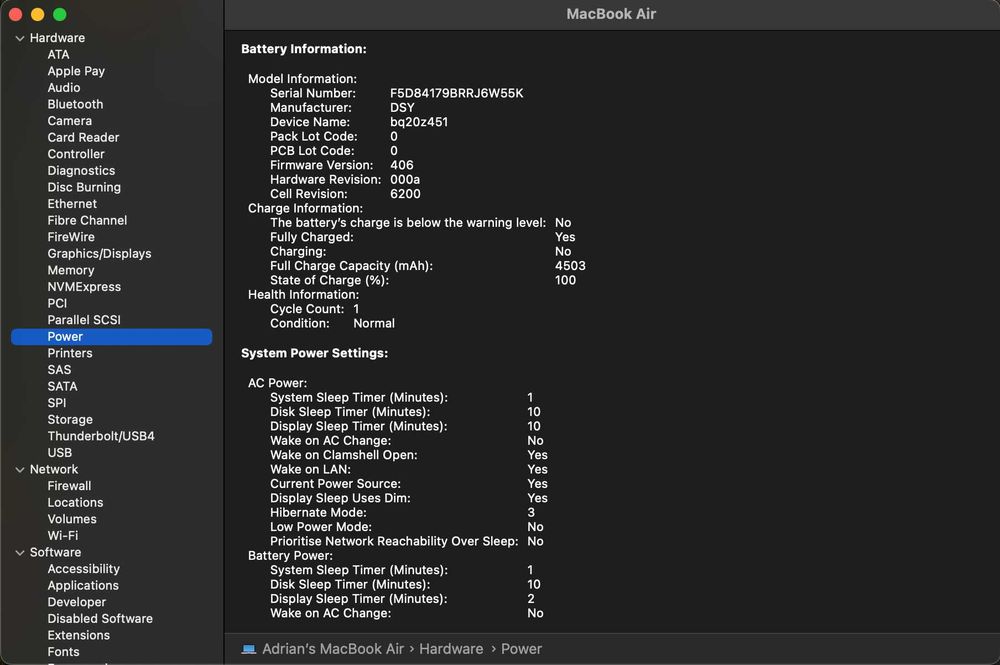
Task: Select Parallel SCSI in the sidebar
Action: pos(84,320)
